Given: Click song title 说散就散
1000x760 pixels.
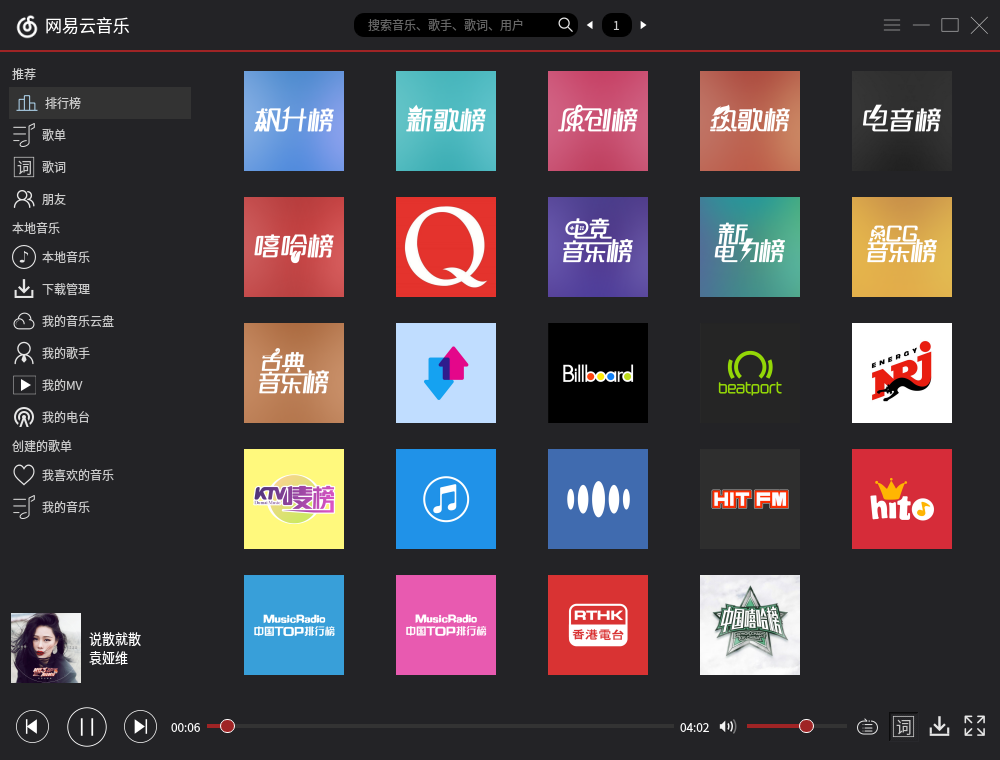Looking at the screenshot, I should click(x=115, y=639).
